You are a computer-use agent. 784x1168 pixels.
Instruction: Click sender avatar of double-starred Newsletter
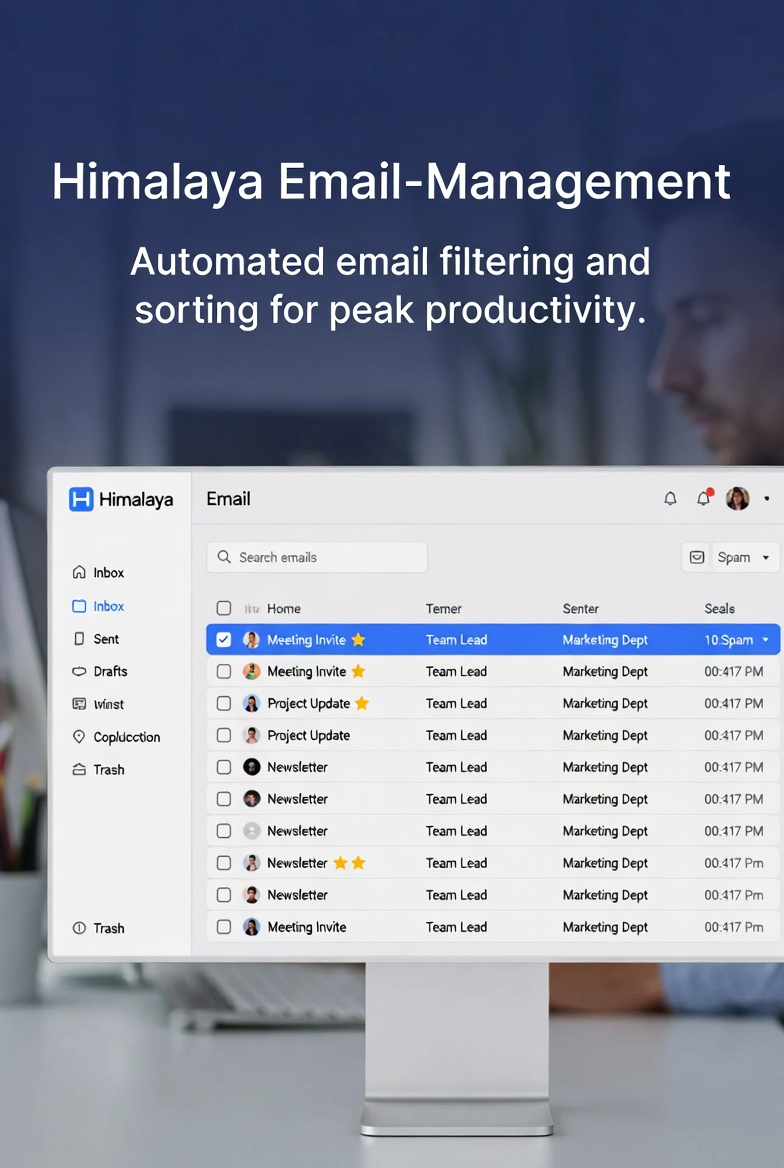[252, 863]
